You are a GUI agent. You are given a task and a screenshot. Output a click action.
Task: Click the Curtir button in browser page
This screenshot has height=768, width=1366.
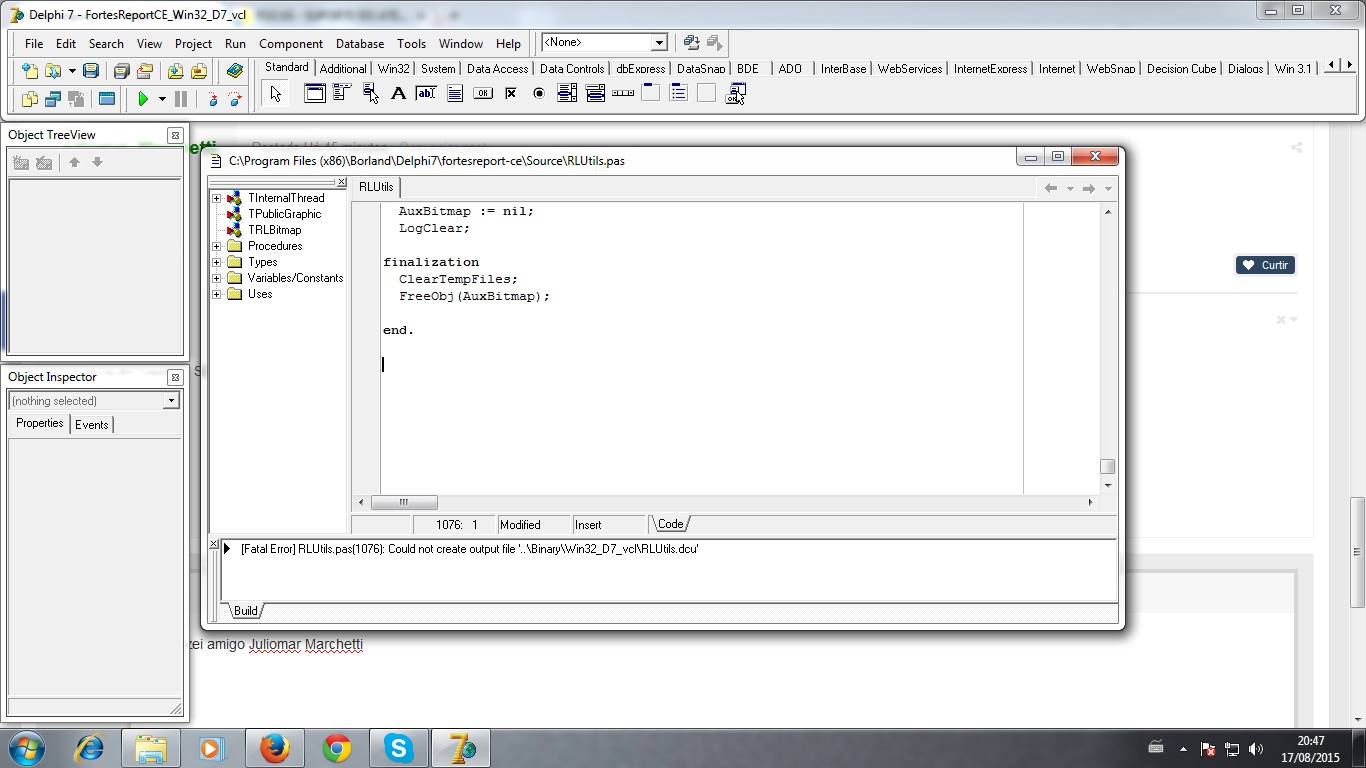pos(1265,265)
